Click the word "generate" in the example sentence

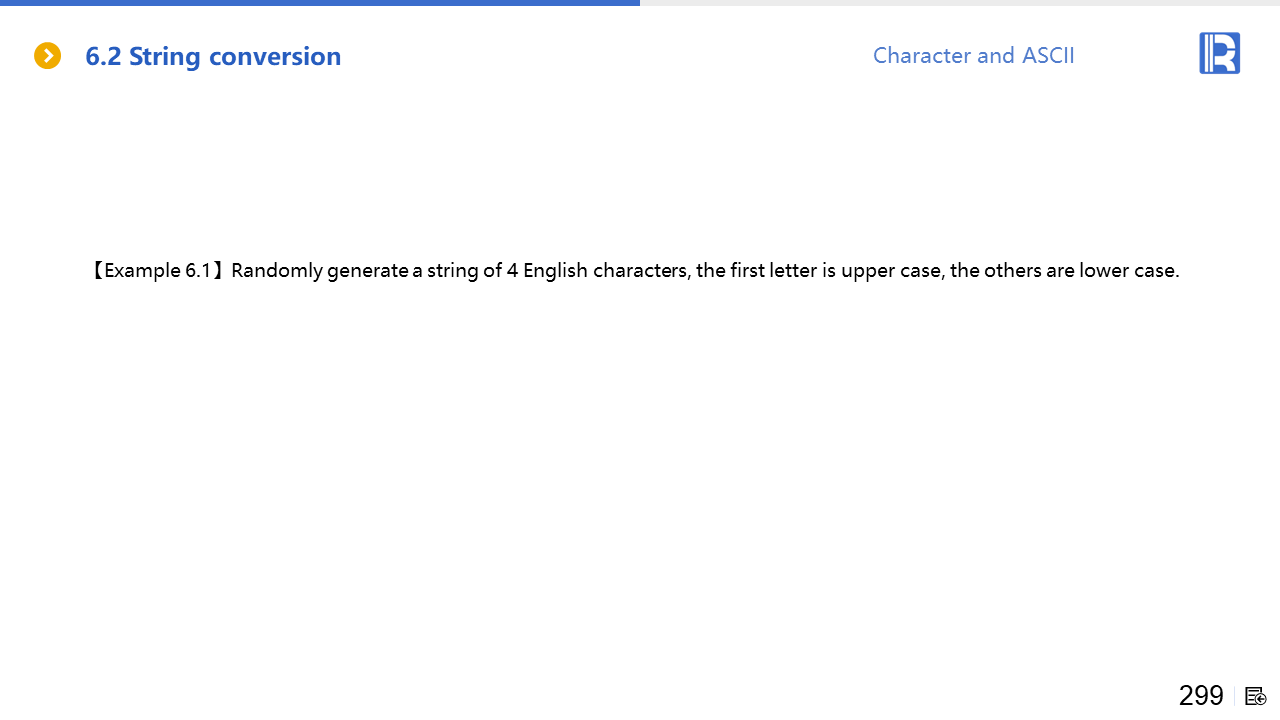[368, 271]
